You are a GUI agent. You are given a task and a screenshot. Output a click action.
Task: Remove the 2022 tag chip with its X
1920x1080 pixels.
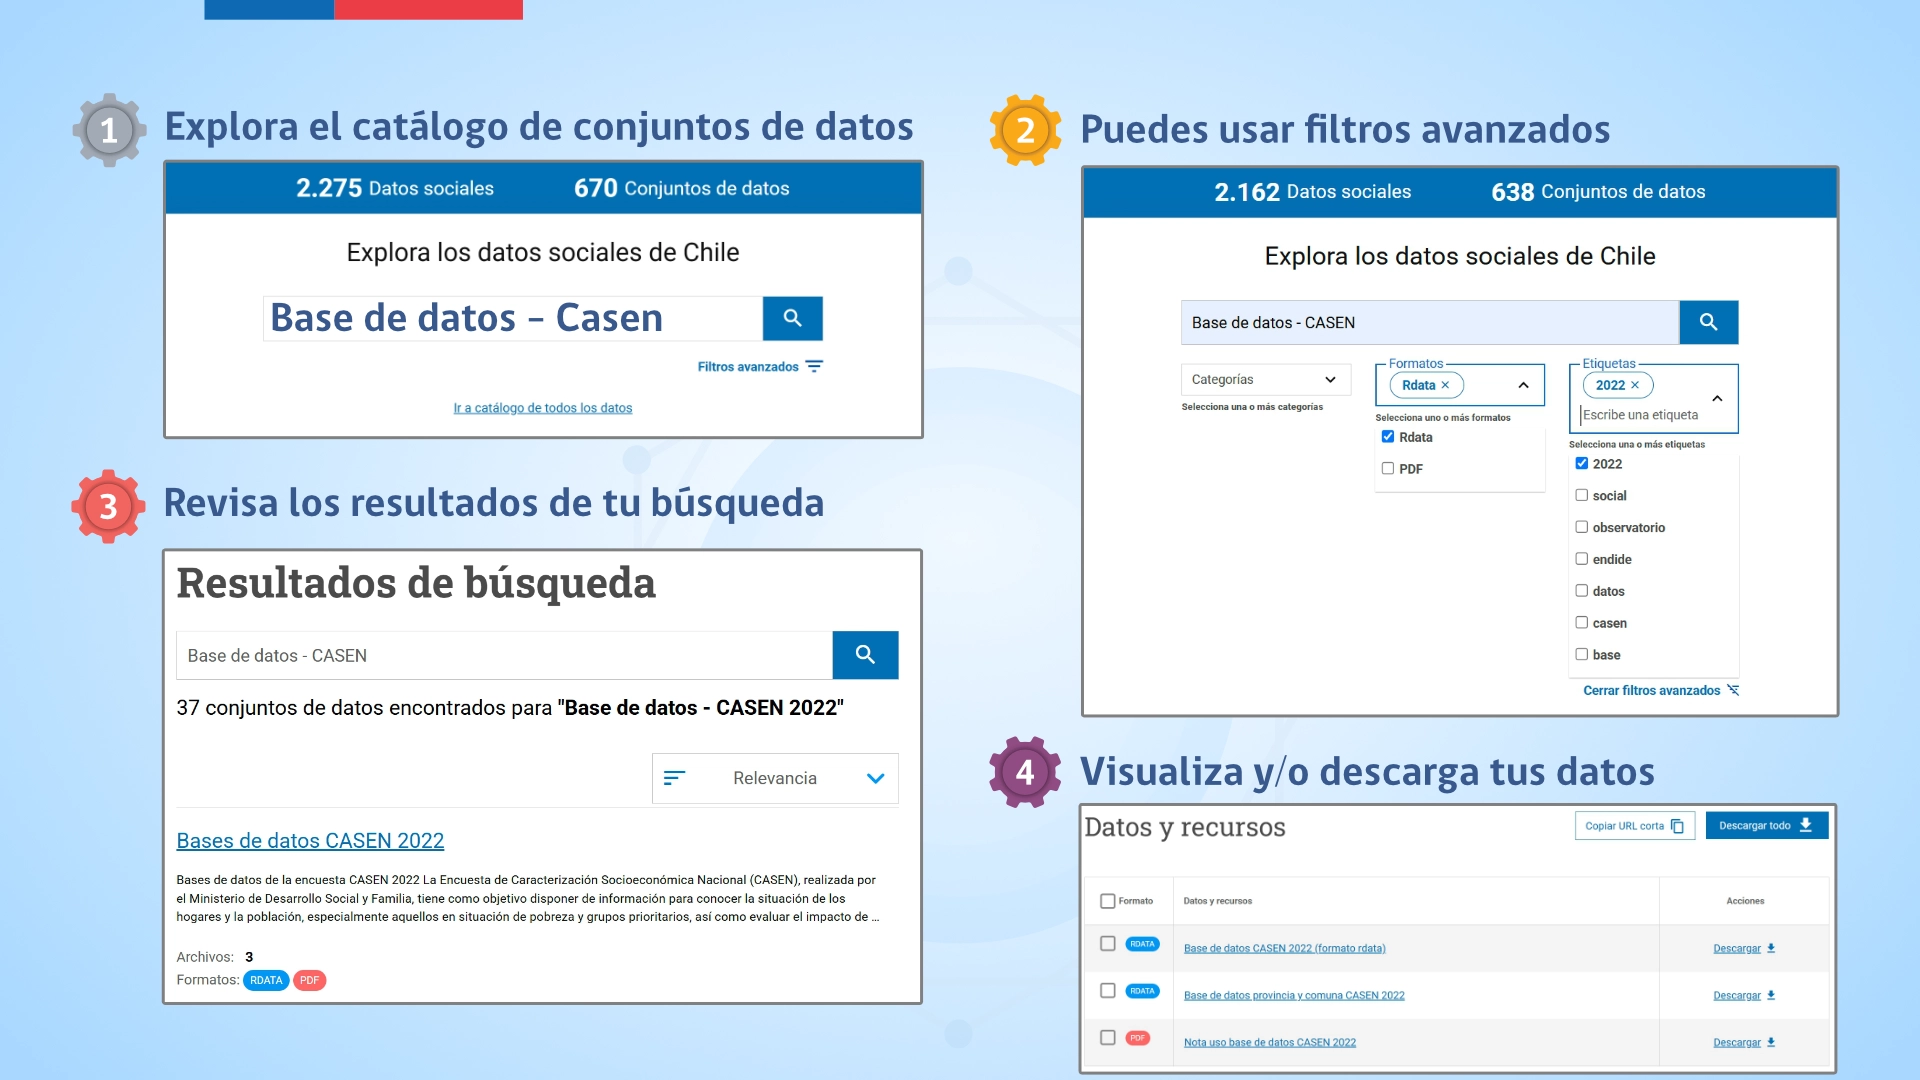[x=1635, y=385]
